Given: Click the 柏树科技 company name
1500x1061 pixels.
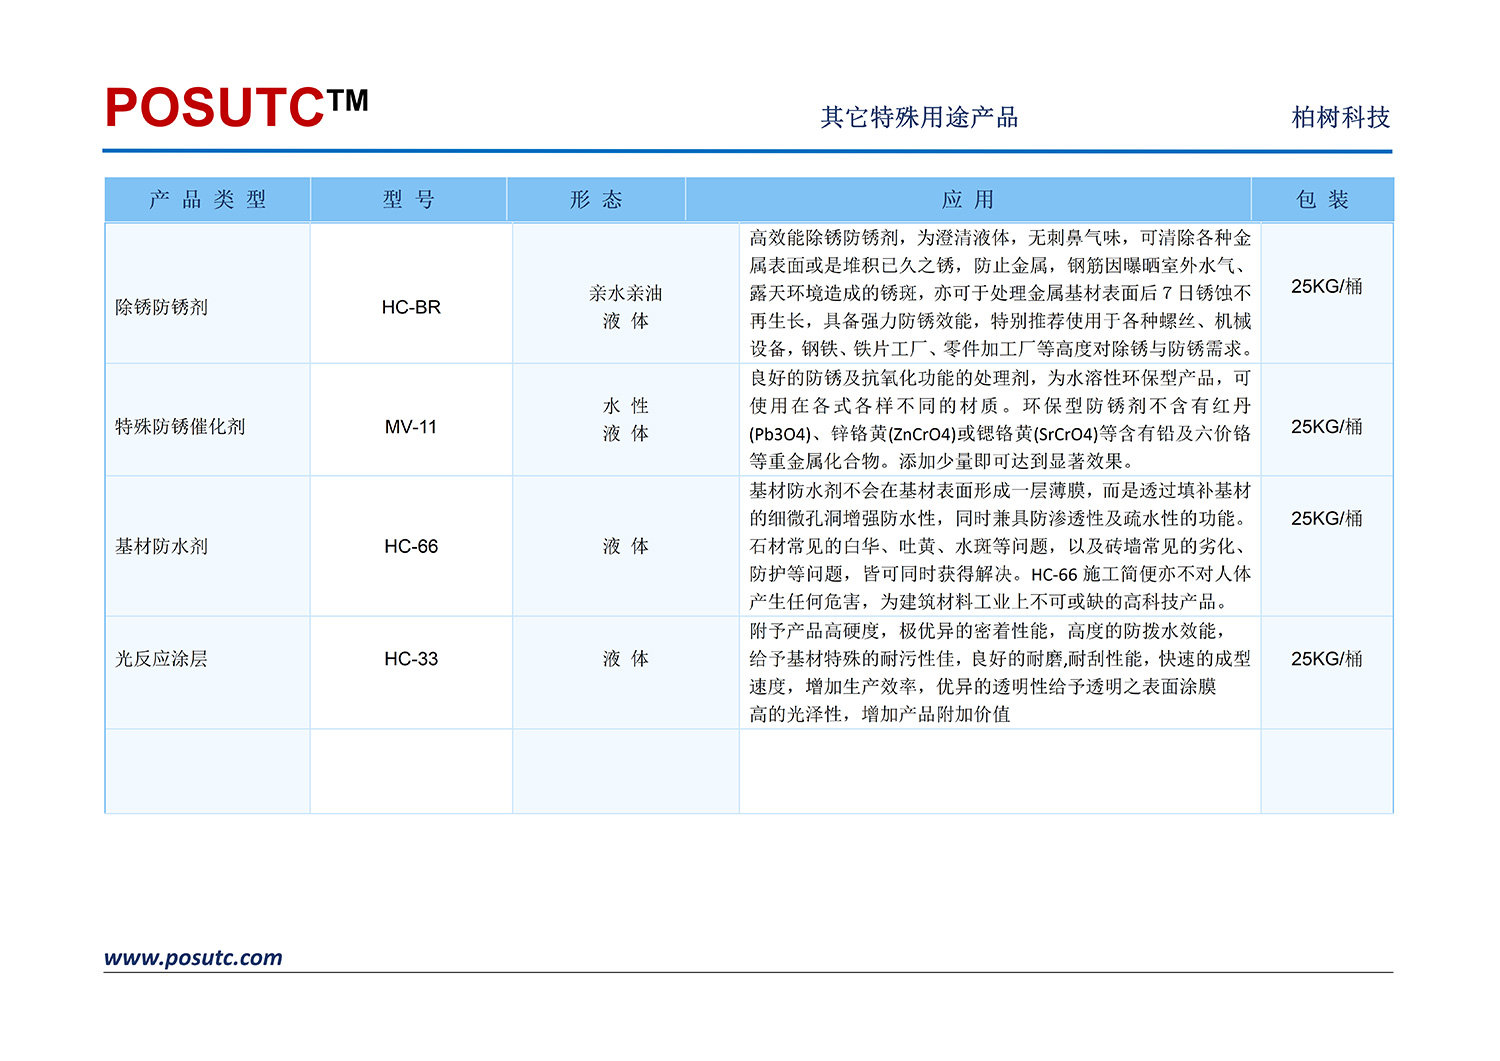Looking at the screenshot, I should tap(1340, 118).
